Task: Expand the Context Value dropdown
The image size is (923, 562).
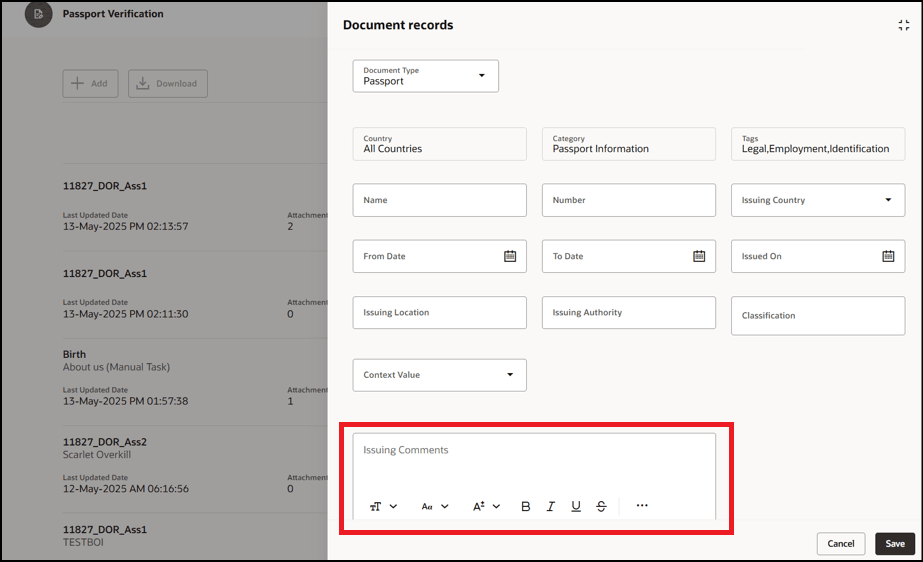Action: [x=439, y=375]
